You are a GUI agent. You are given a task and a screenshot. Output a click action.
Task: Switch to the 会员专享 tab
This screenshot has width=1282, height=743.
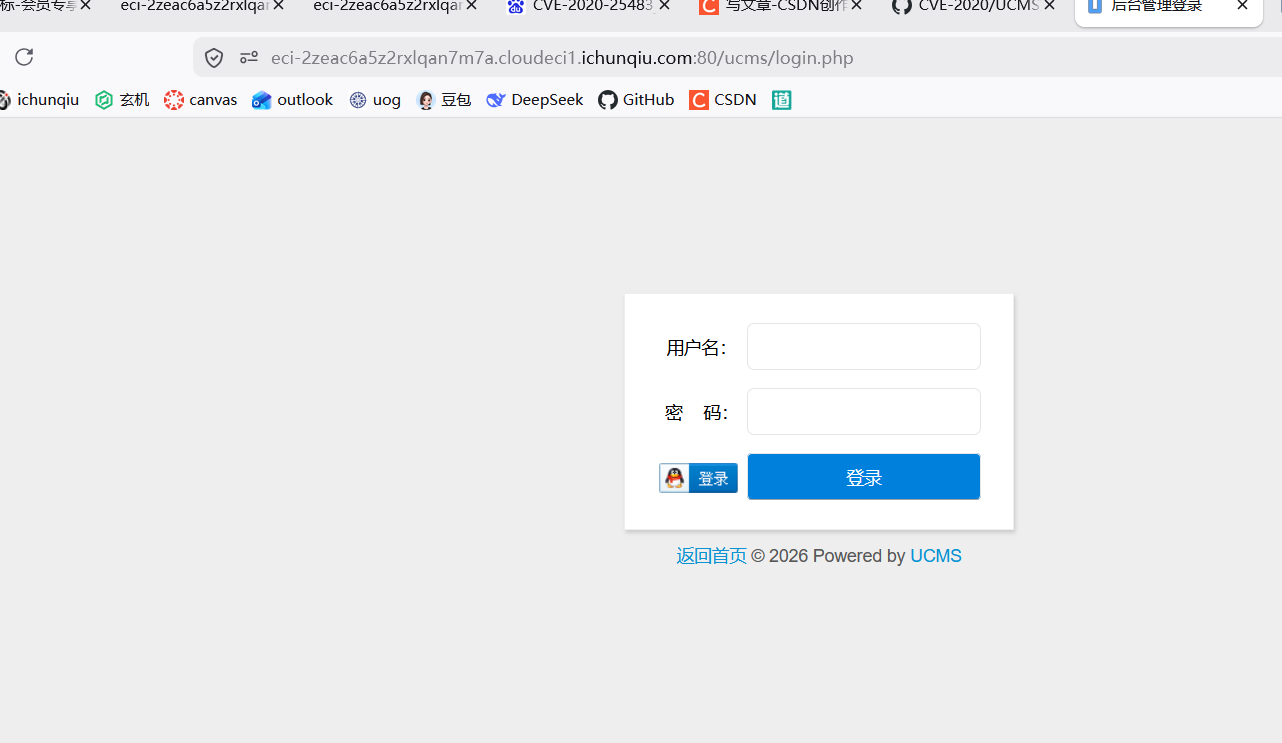(38, 5)
